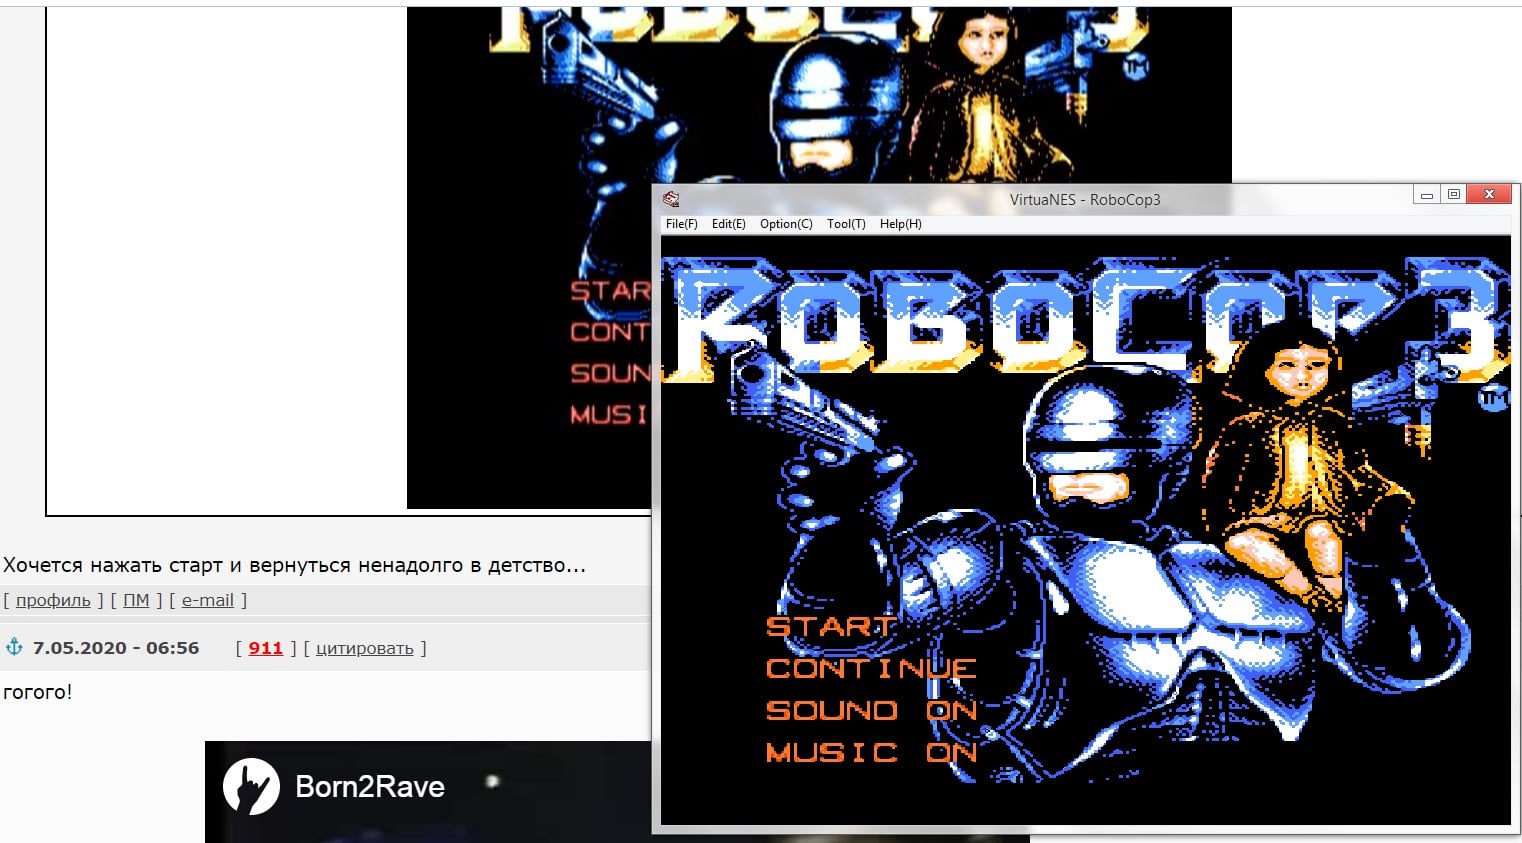This screenshot has height=843, width=1522.
Task: Click the цитировать quote link
Action: tap(365, 648)
